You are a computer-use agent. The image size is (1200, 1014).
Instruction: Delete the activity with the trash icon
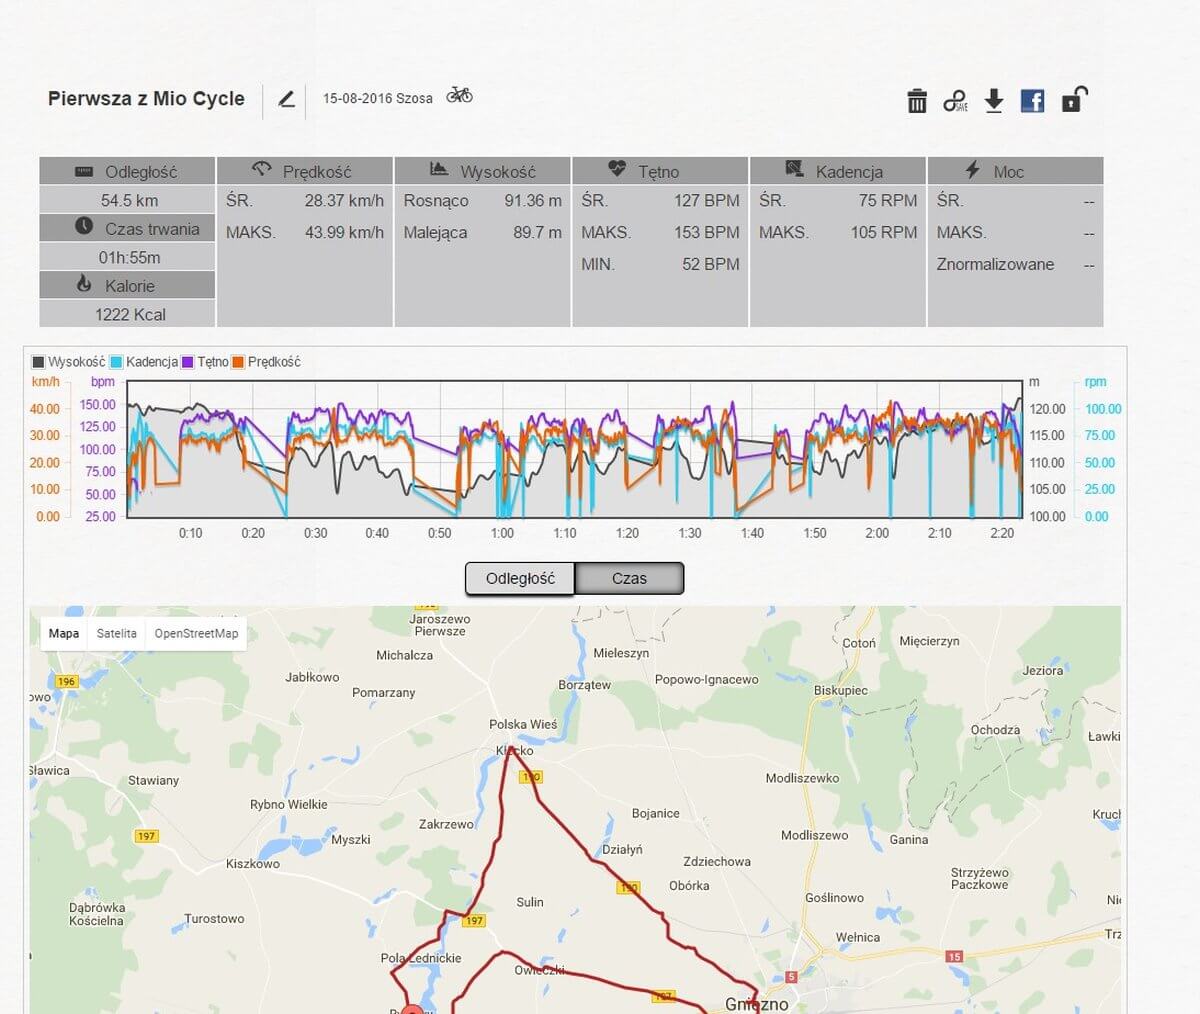[917, 101]
